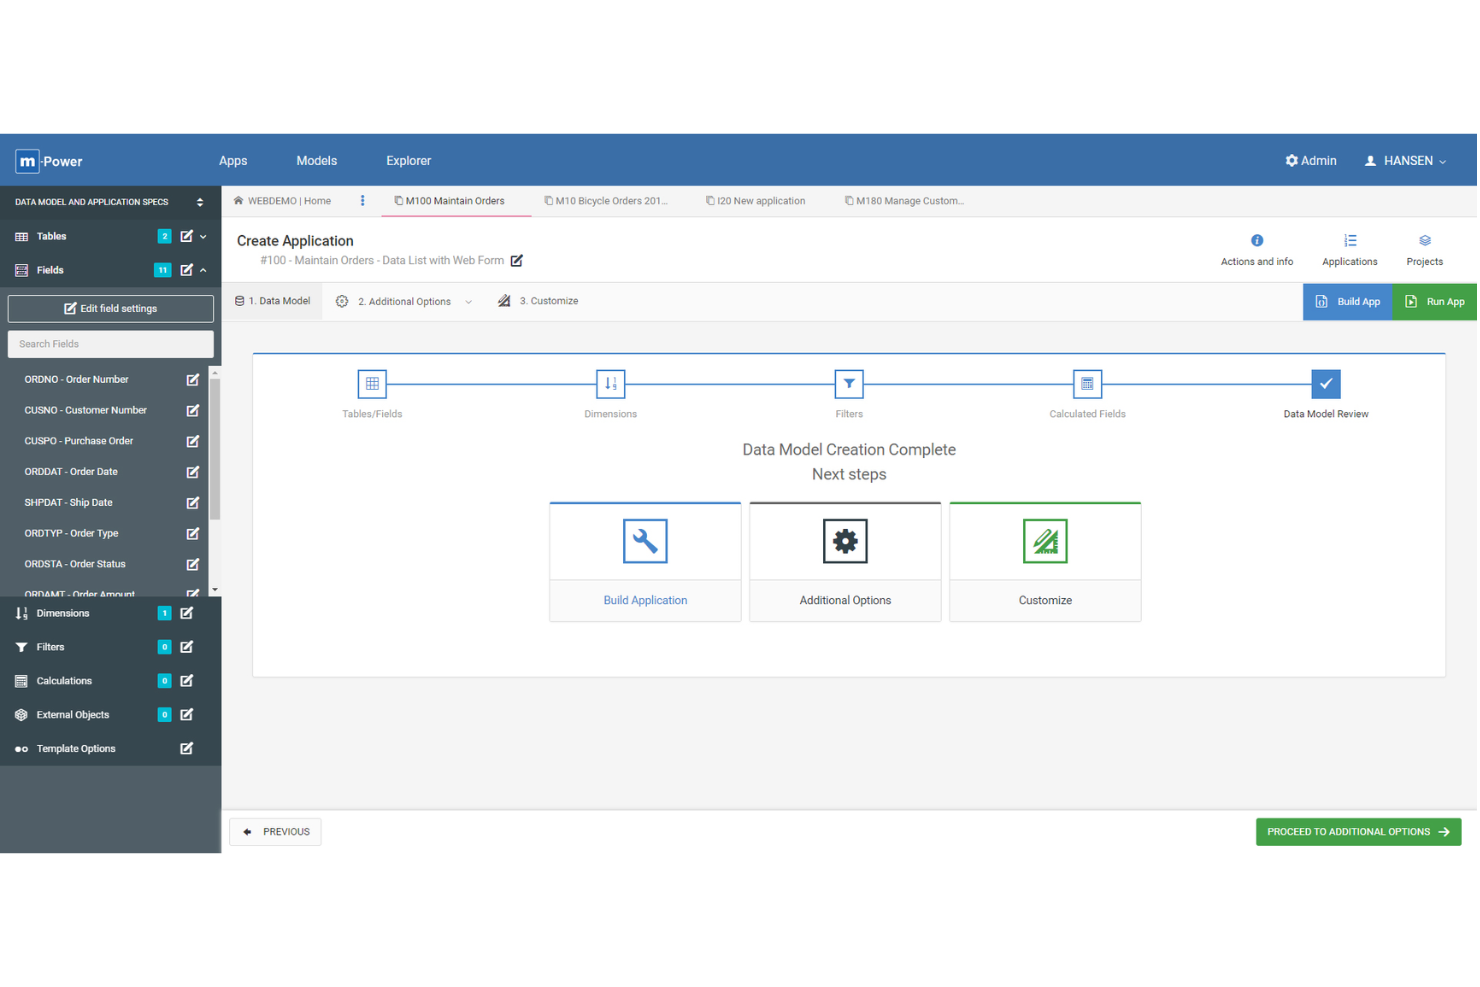The height and width of the screenshot is (987, 1480).
Task: Open the Models menu
Action: click(x=316, y=160)
